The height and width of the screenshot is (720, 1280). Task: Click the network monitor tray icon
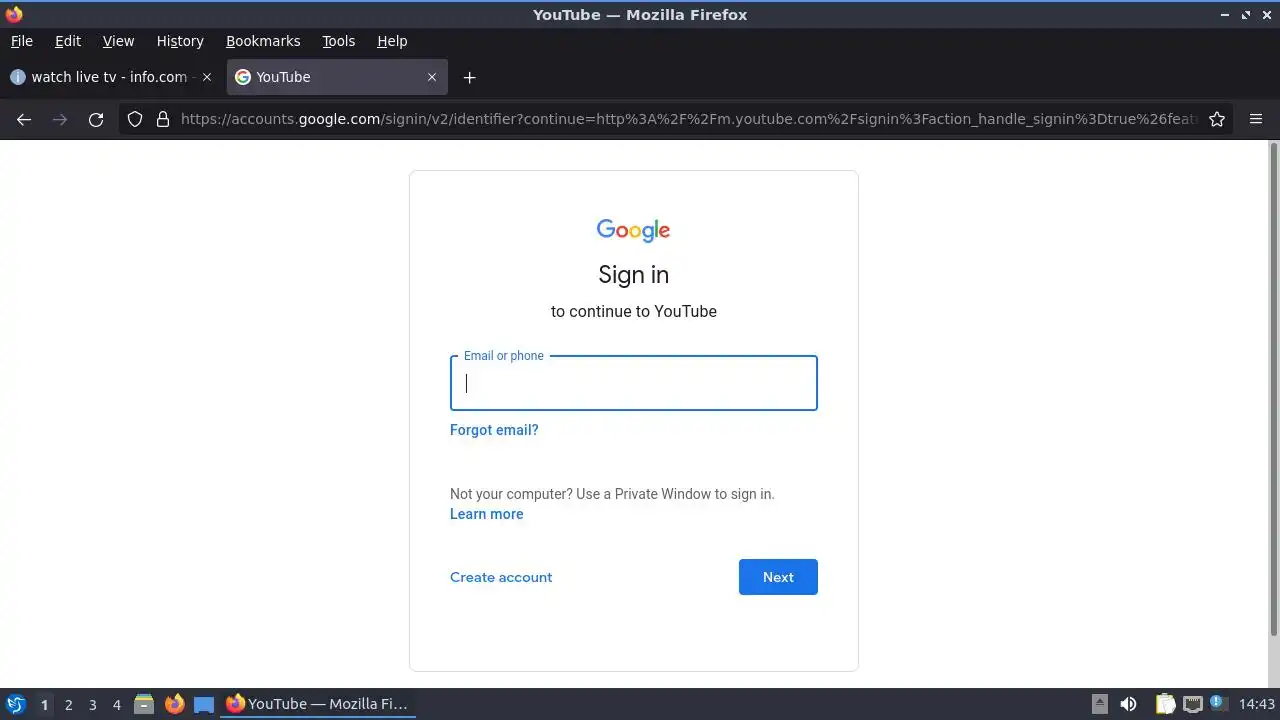[x=1192, y=704]
